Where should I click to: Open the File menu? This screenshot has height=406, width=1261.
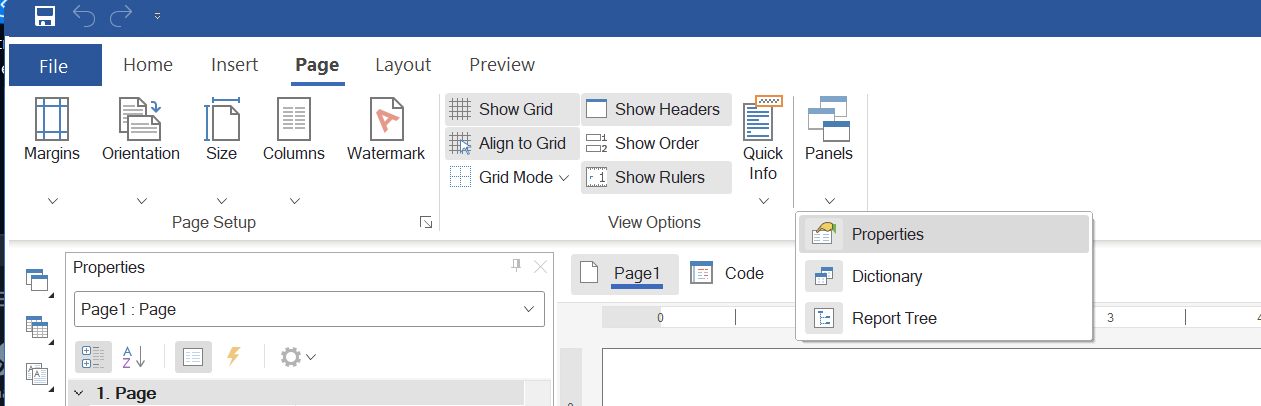pos(54,66)
